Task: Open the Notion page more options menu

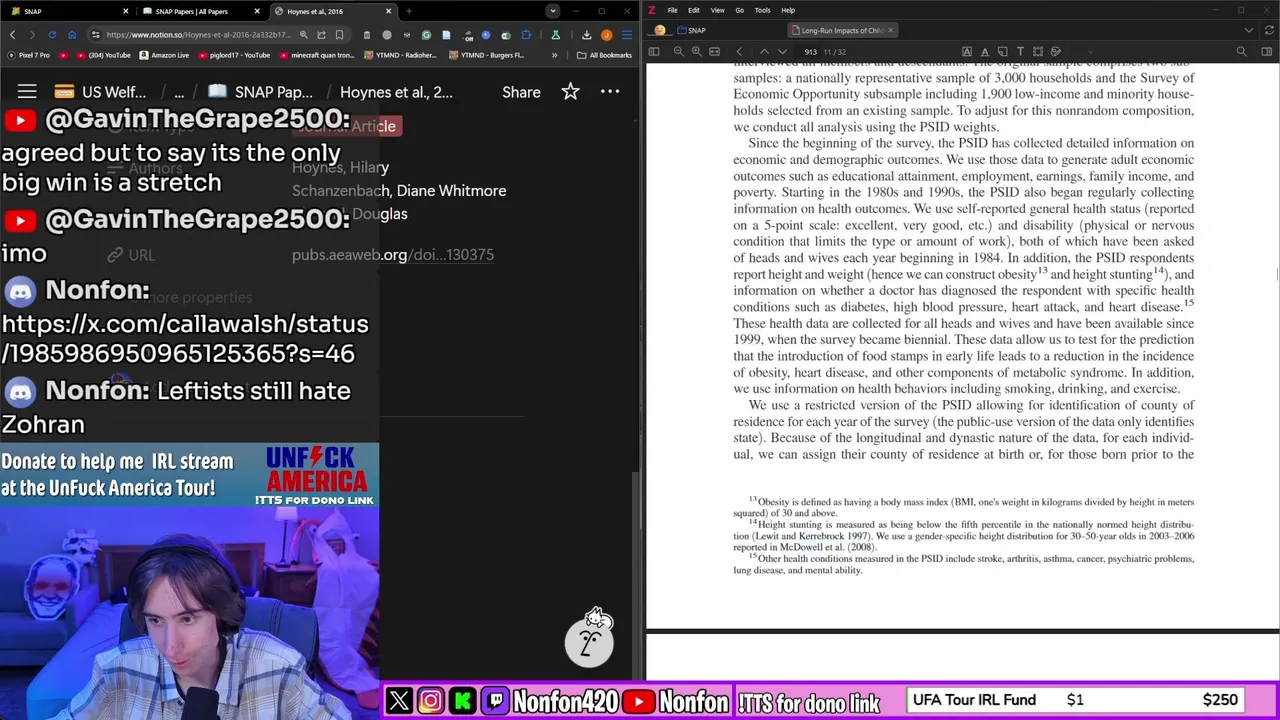Action: point(610,92)
